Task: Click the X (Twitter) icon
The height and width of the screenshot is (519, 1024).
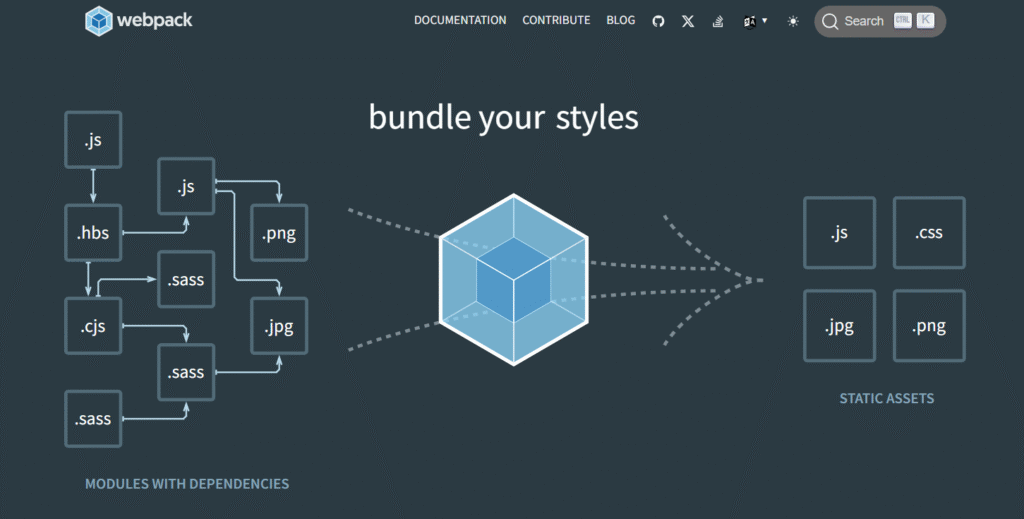Action: point(688,21)
